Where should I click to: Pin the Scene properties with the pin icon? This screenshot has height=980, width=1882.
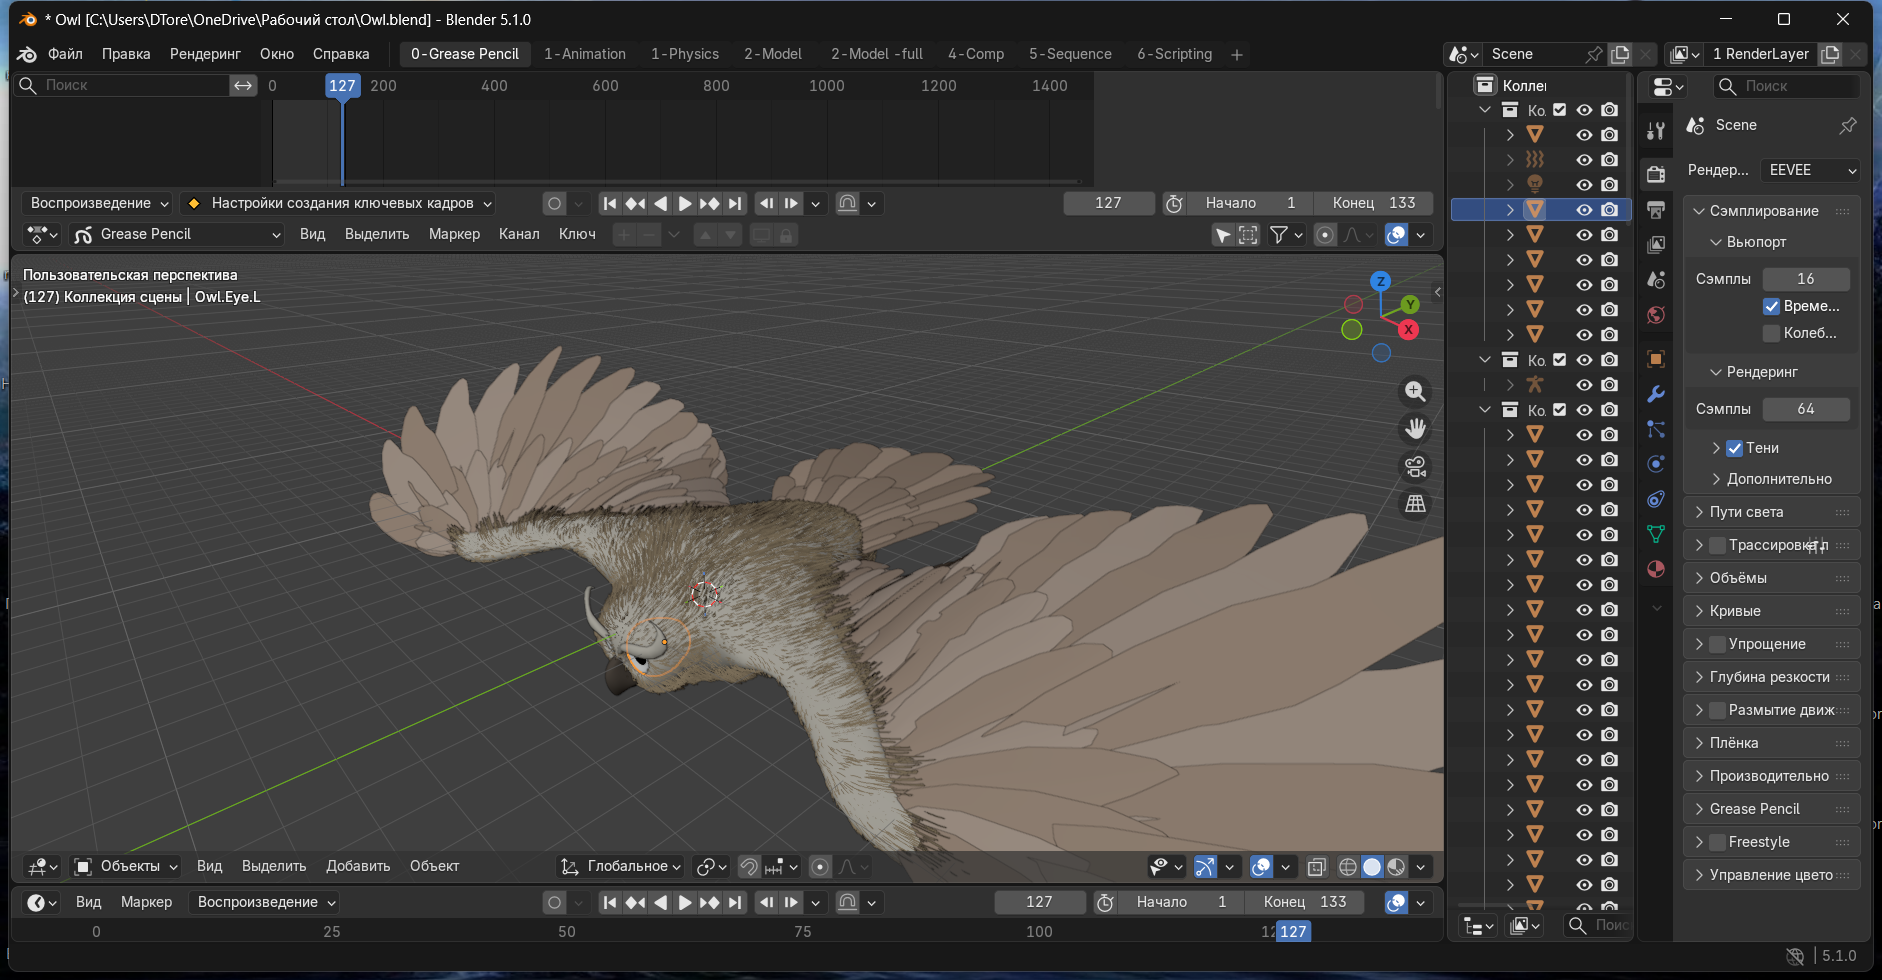tap(1847, 125)
